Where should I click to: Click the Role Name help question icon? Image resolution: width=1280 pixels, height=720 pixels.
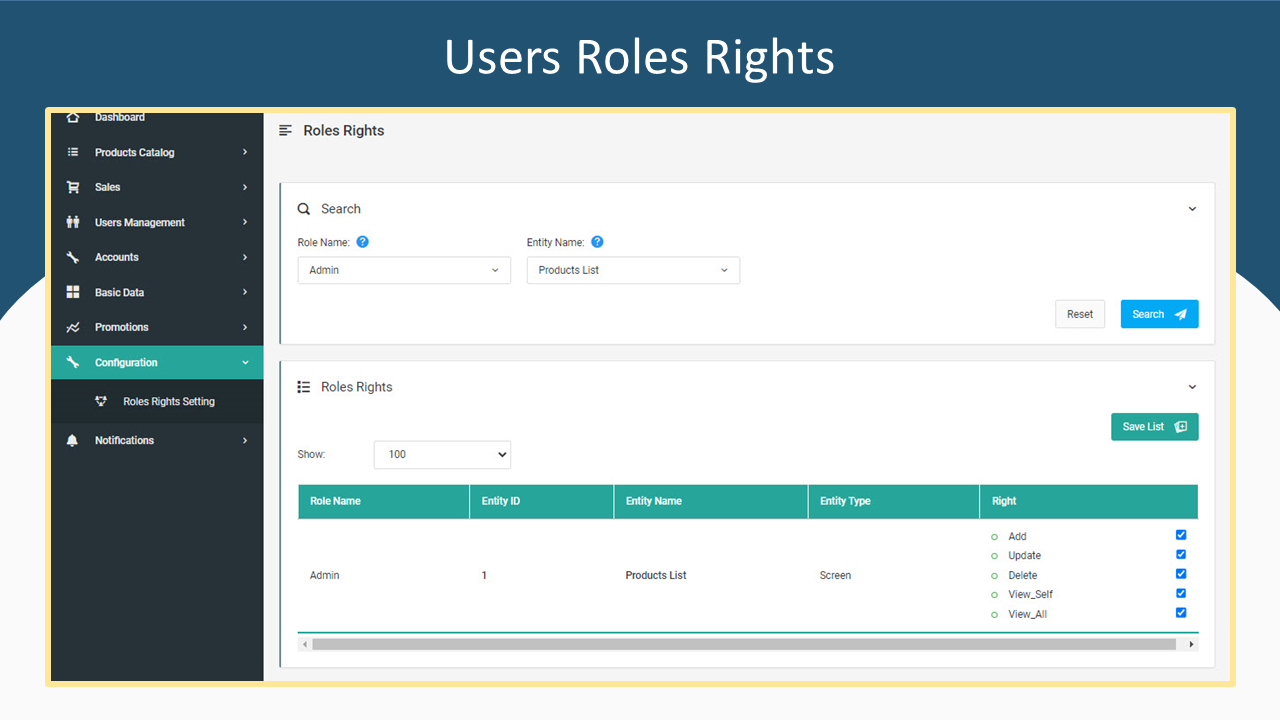point(363,242)
